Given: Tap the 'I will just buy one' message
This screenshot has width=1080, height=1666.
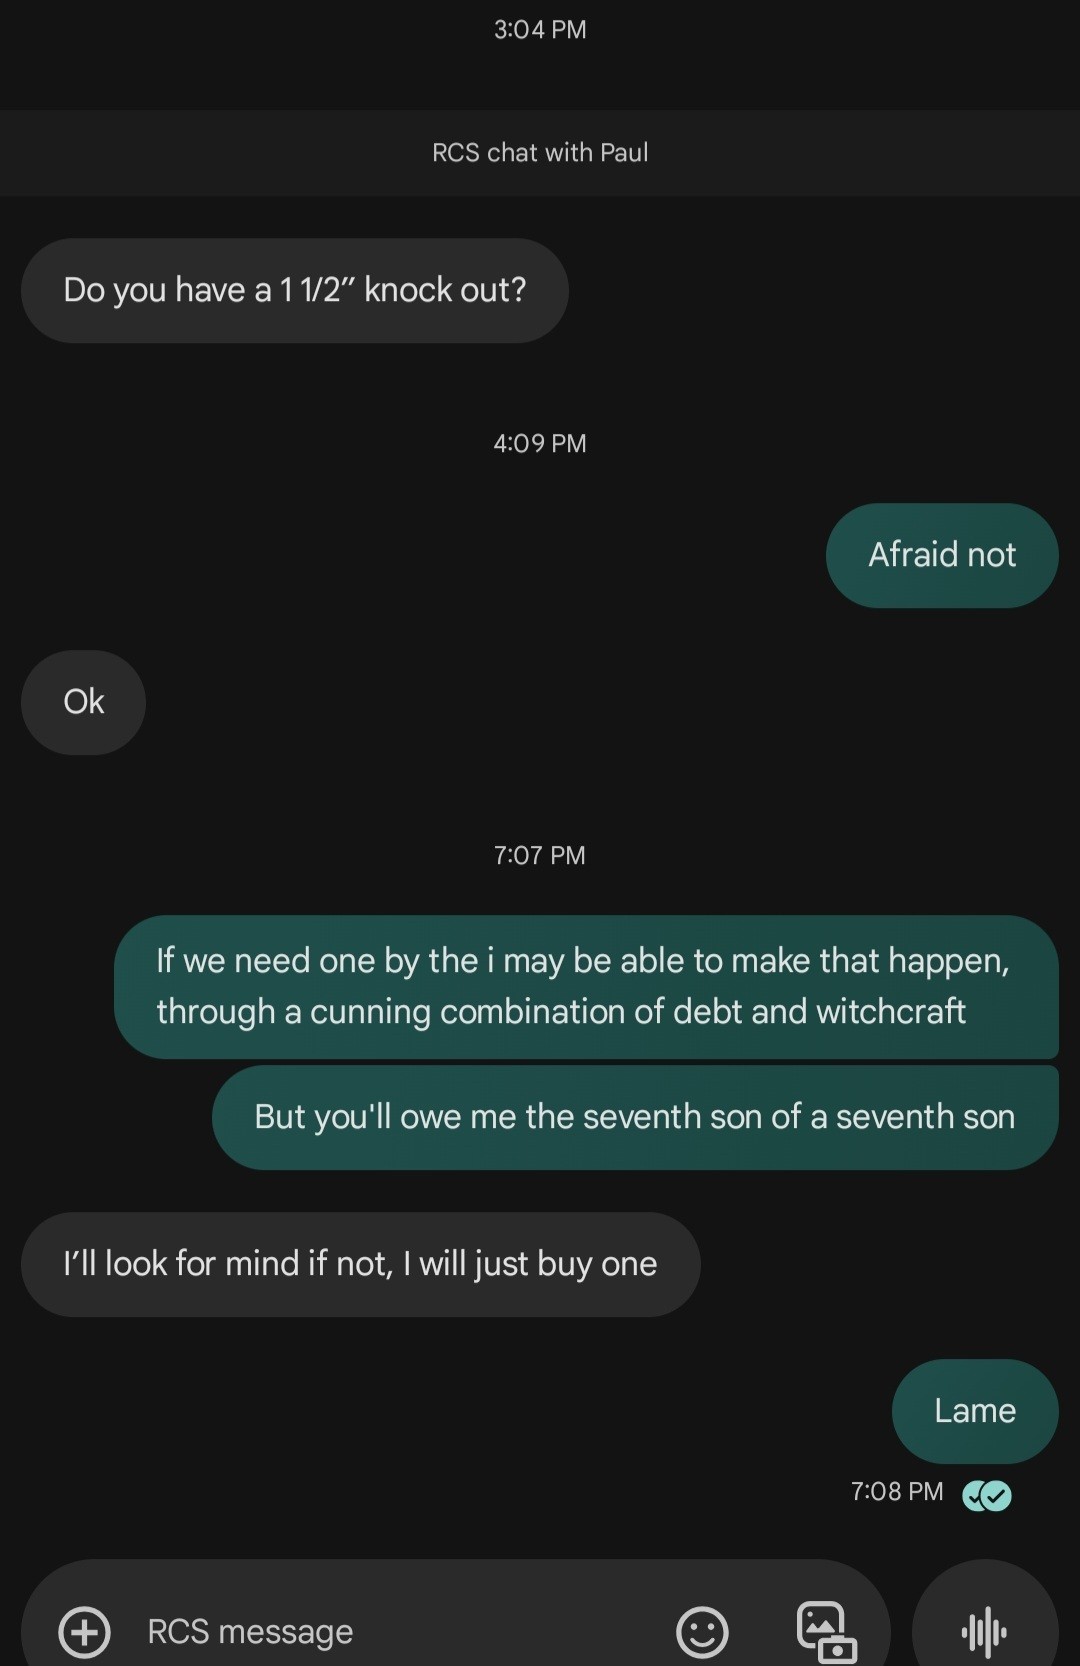Looking at the screenshot, I should coord(360,1264).
